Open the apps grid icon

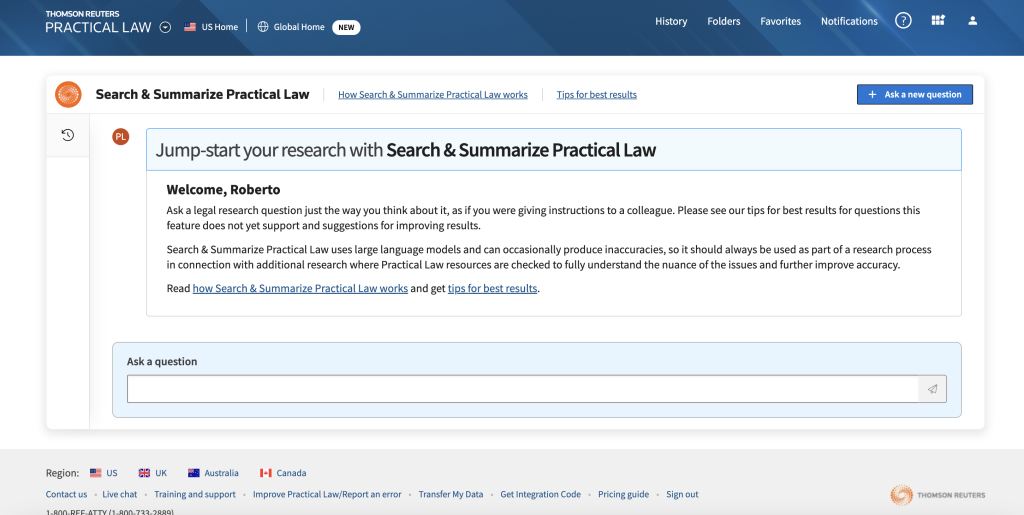coord(937,21)
